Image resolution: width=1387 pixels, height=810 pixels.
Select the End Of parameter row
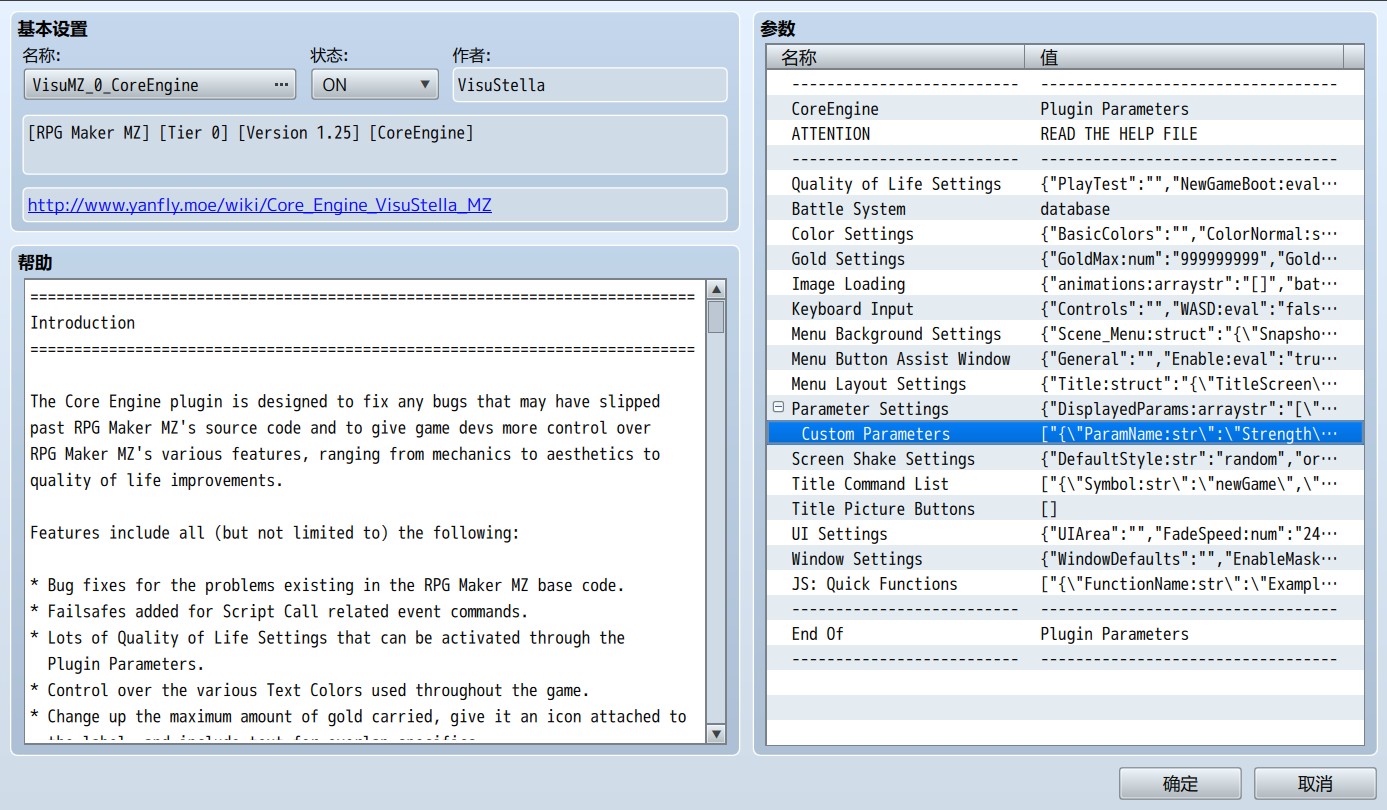click(1065, 634)
